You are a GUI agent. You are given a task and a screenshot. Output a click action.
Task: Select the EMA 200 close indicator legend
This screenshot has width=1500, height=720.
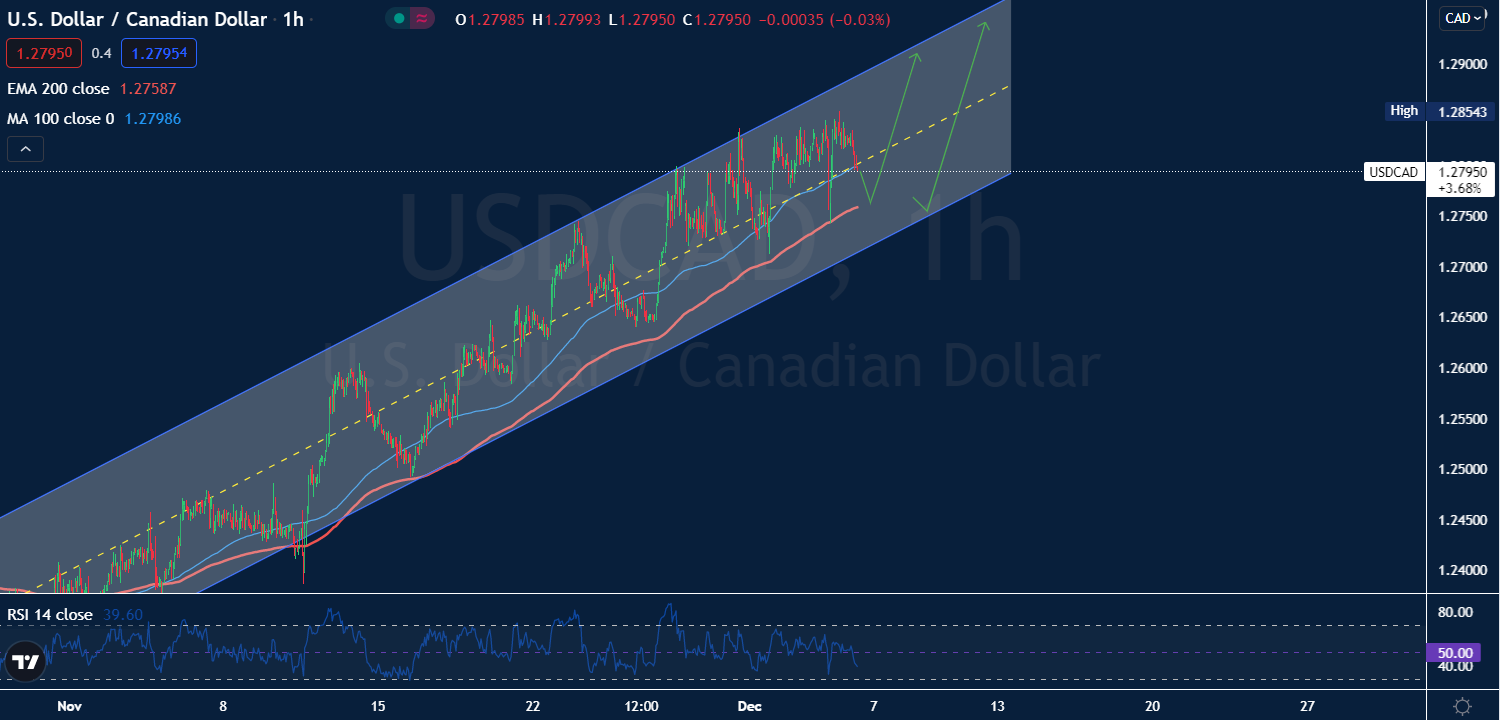click(x=58, y=89)
